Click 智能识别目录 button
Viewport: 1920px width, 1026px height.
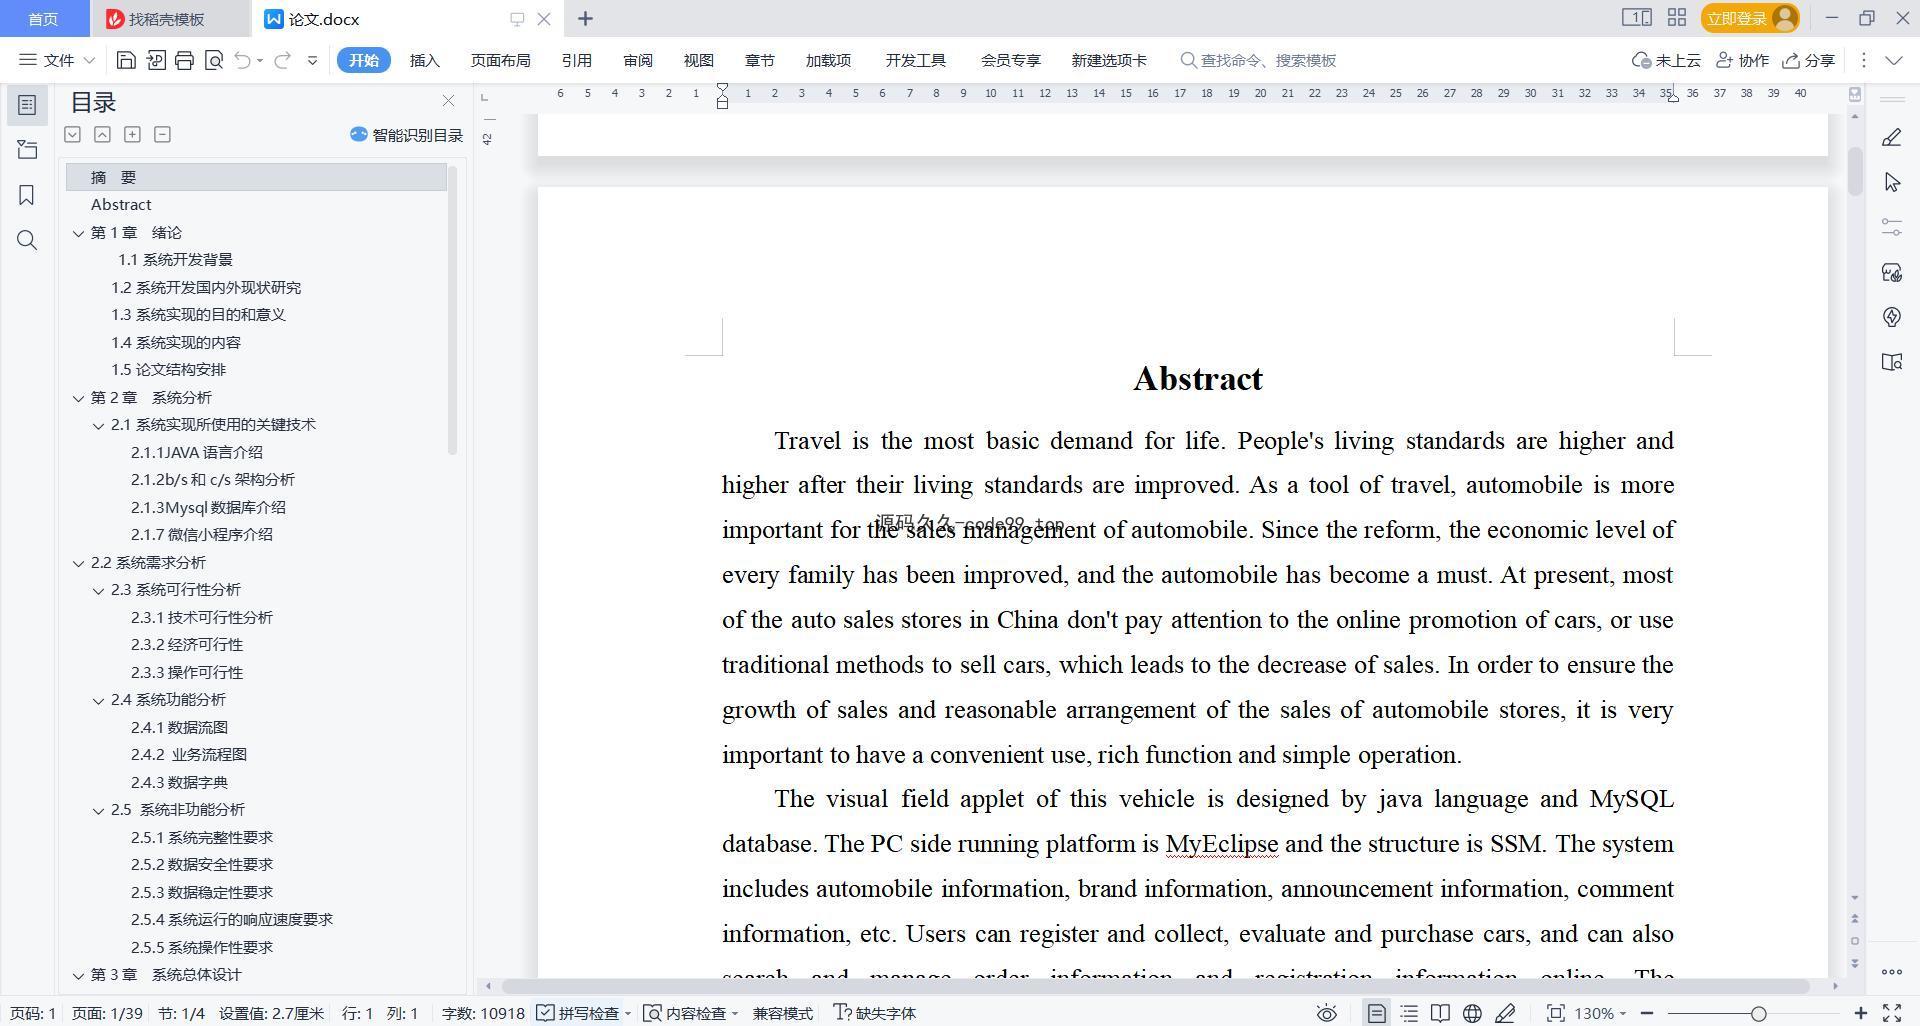pos(406,135)
